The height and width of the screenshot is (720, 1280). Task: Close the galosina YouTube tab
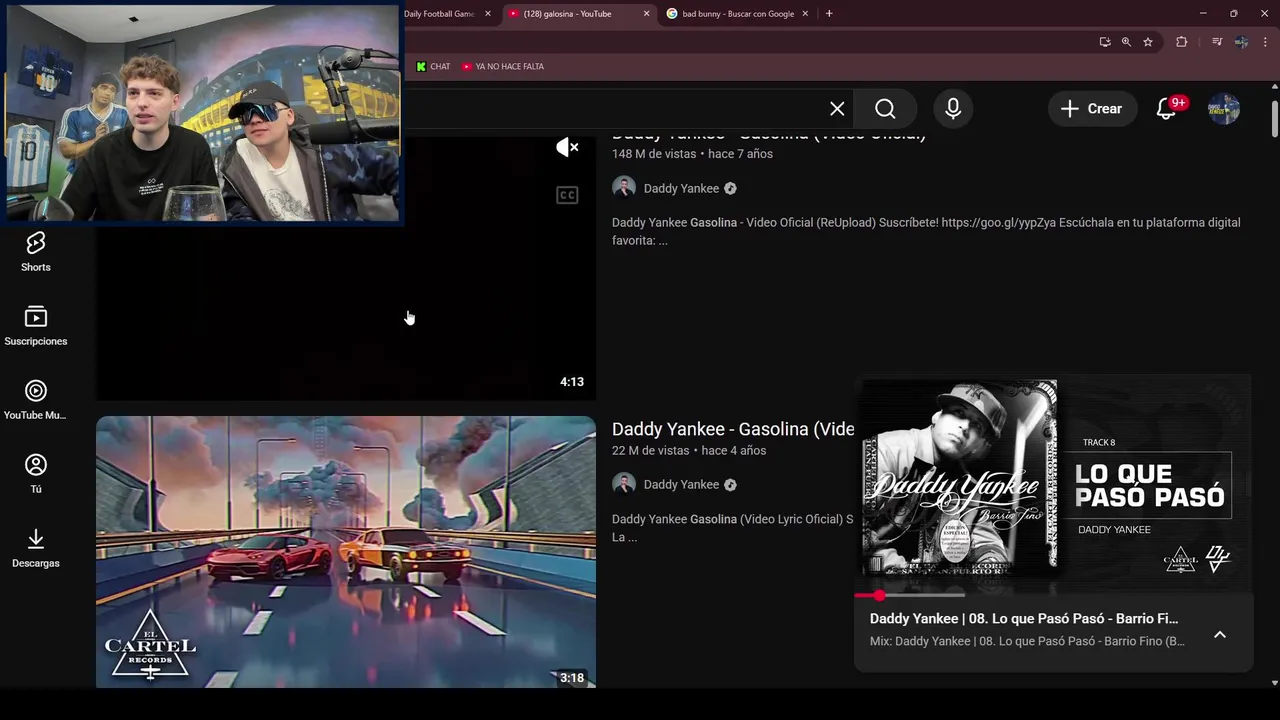(646, 14)
